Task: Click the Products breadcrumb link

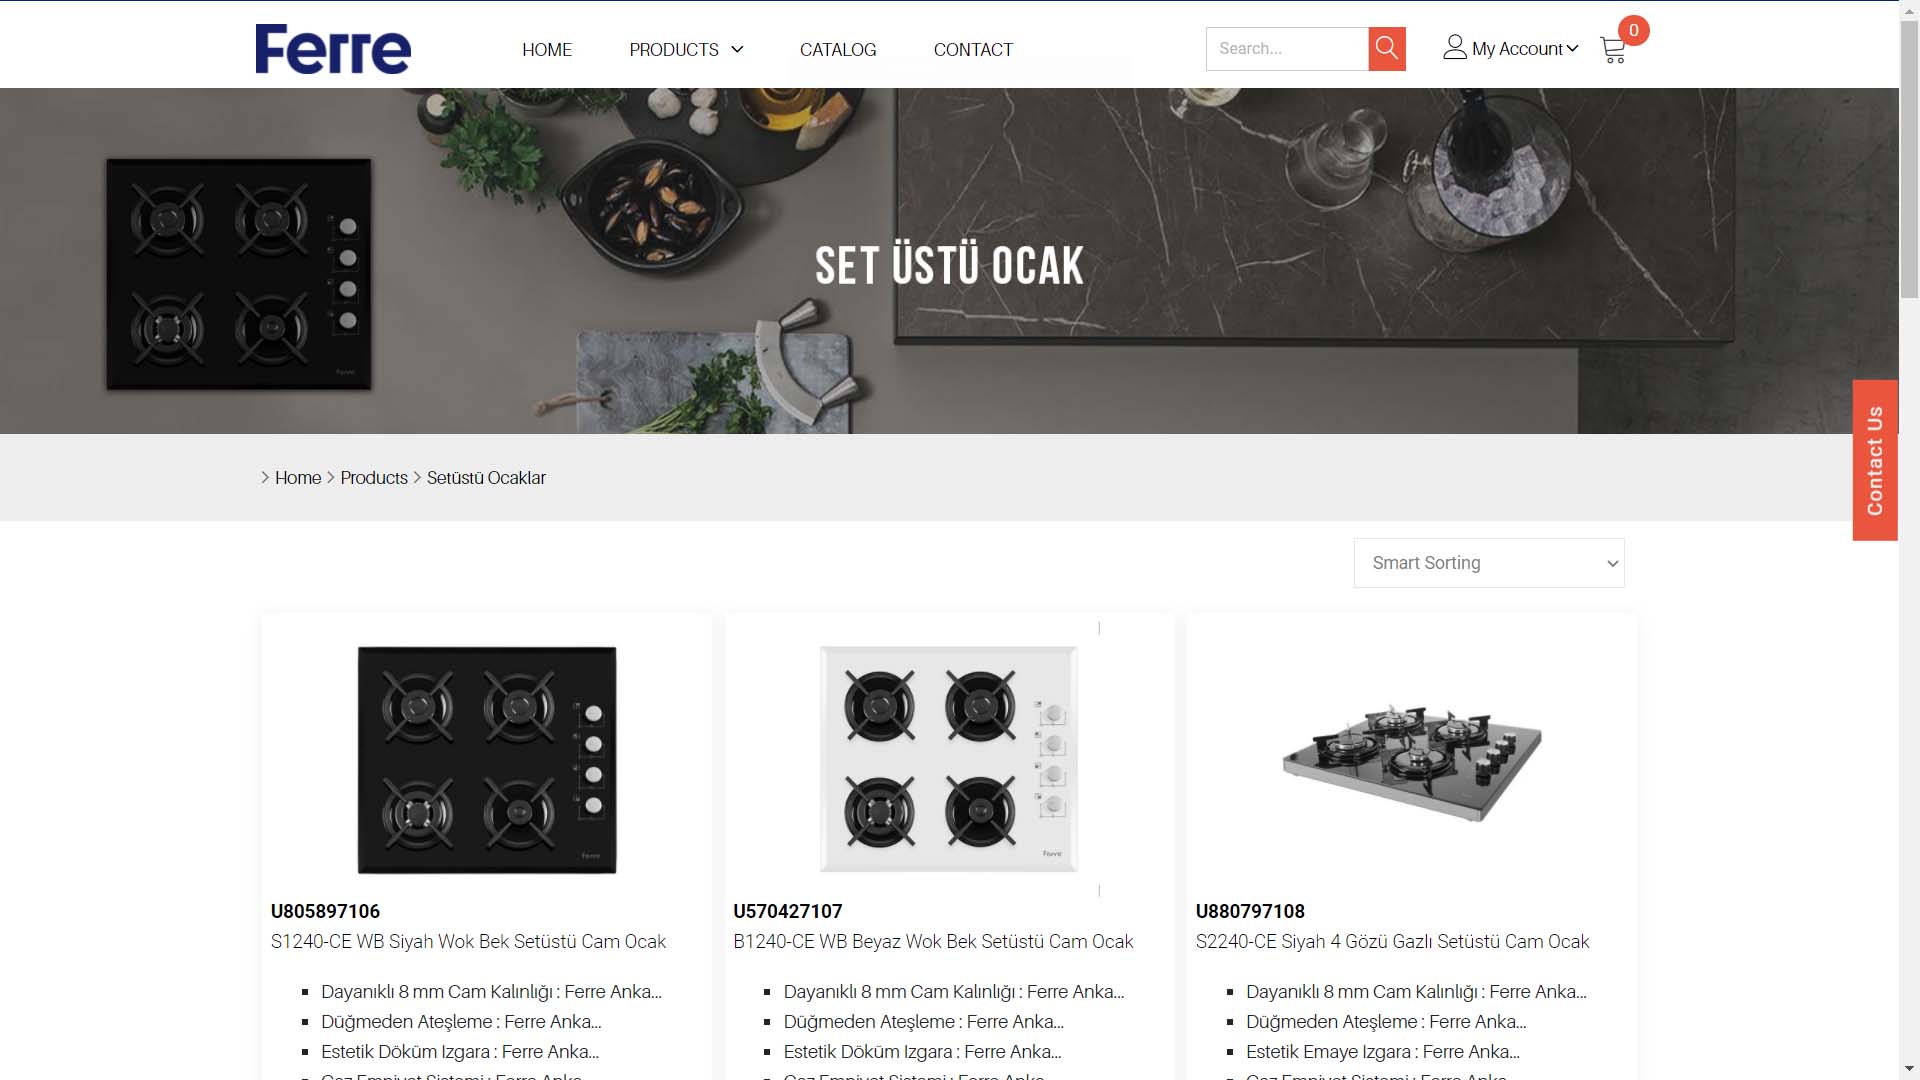Action: pyautogui.click(x=374, y=478)
